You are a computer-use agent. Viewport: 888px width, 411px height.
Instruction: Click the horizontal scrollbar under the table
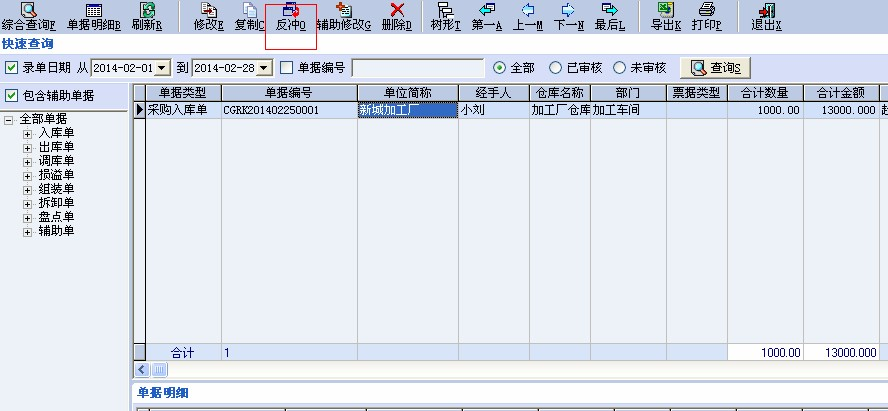point(500,369)
